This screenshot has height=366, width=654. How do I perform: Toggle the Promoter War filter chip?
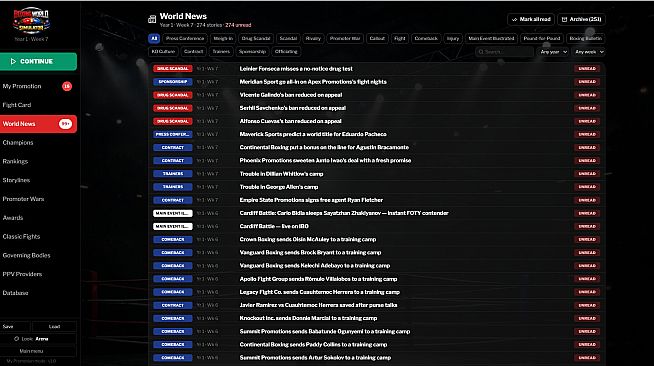[345, 38]
